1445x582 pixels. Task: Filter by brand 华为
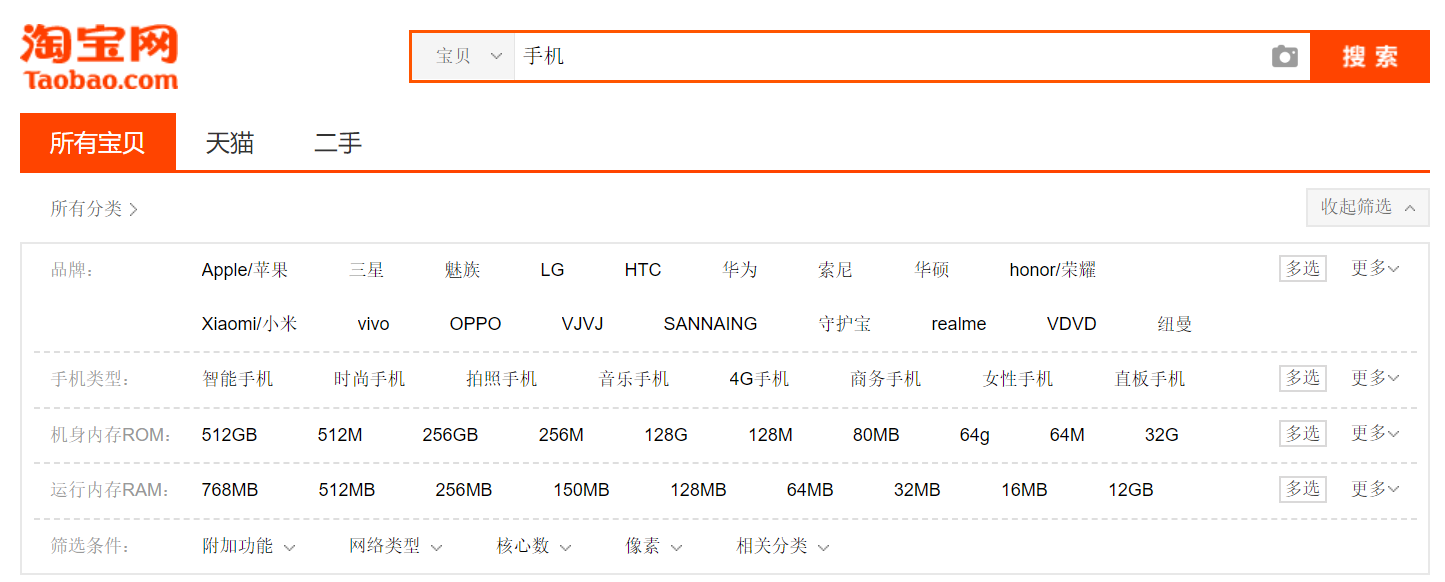click(x=740, y=270)
